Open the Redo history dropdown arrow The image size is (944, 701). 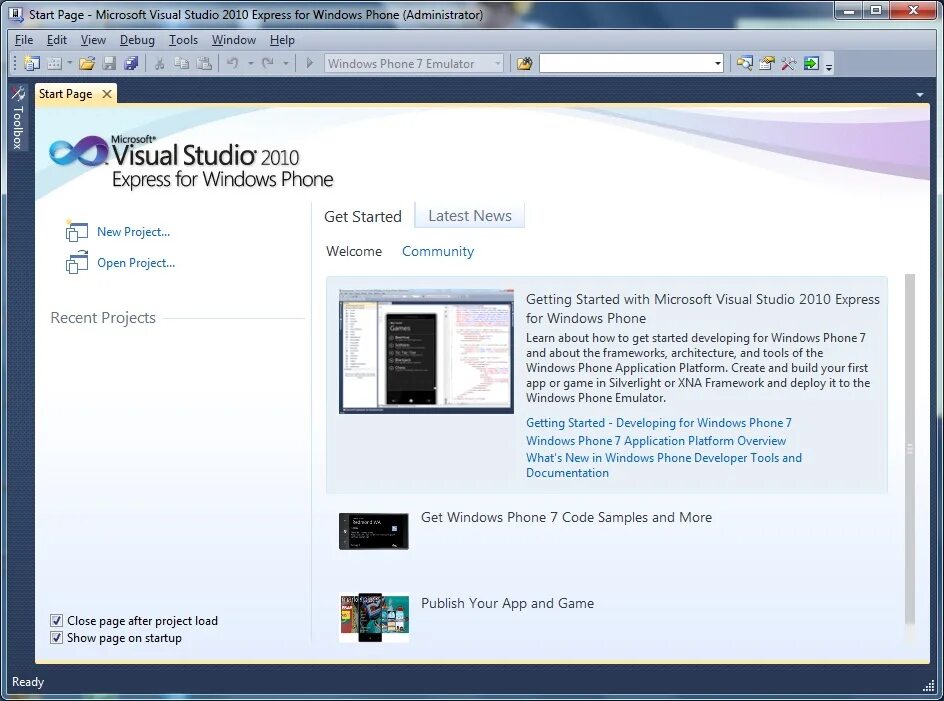285,63
